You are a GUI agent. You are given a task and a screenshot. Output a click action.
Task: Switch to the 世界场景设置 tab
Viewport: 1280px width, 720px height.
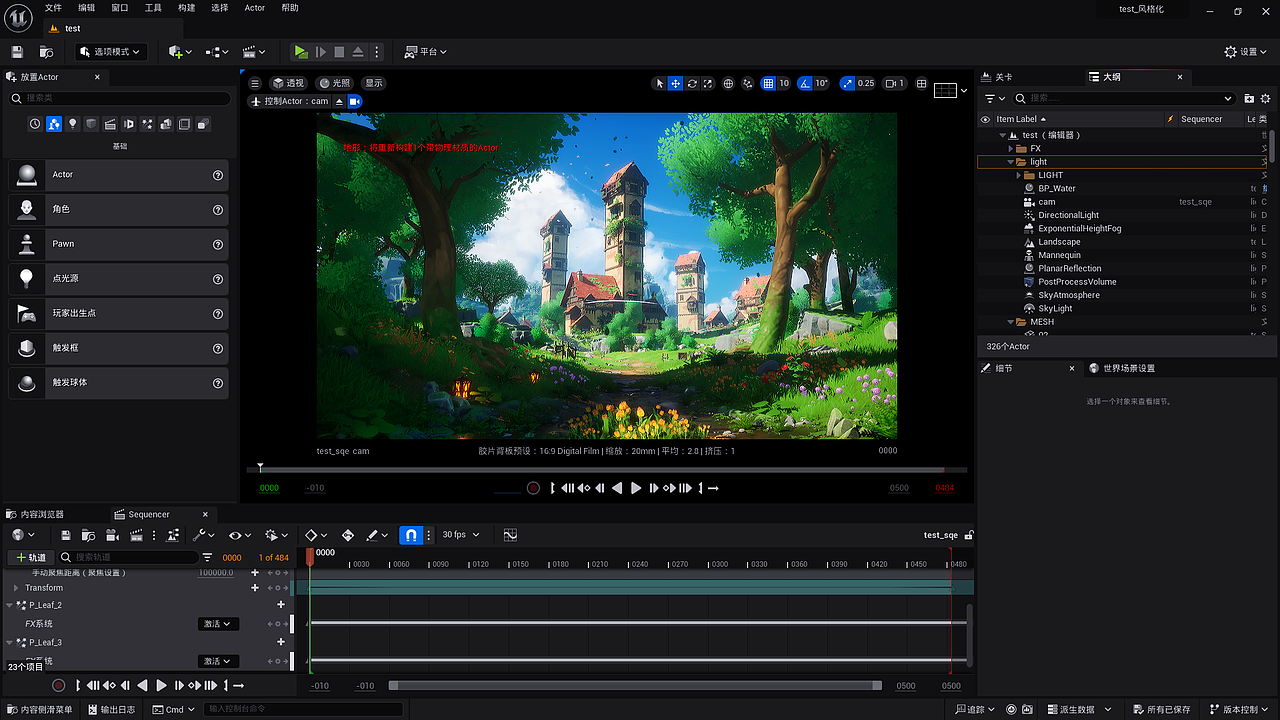[1129, 368]
